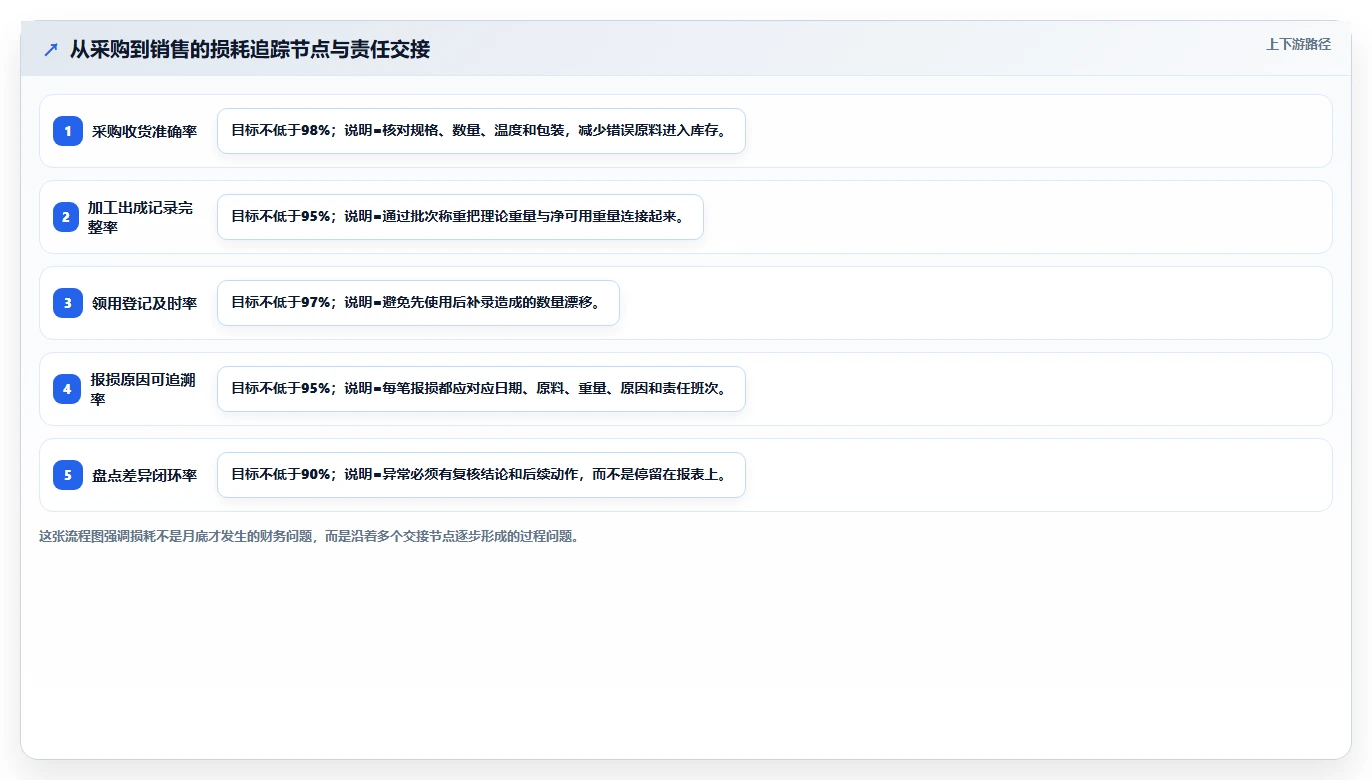
Task: Click the 领用登记及时率 label
Action: pyautogui.click(x=145, y=303)
